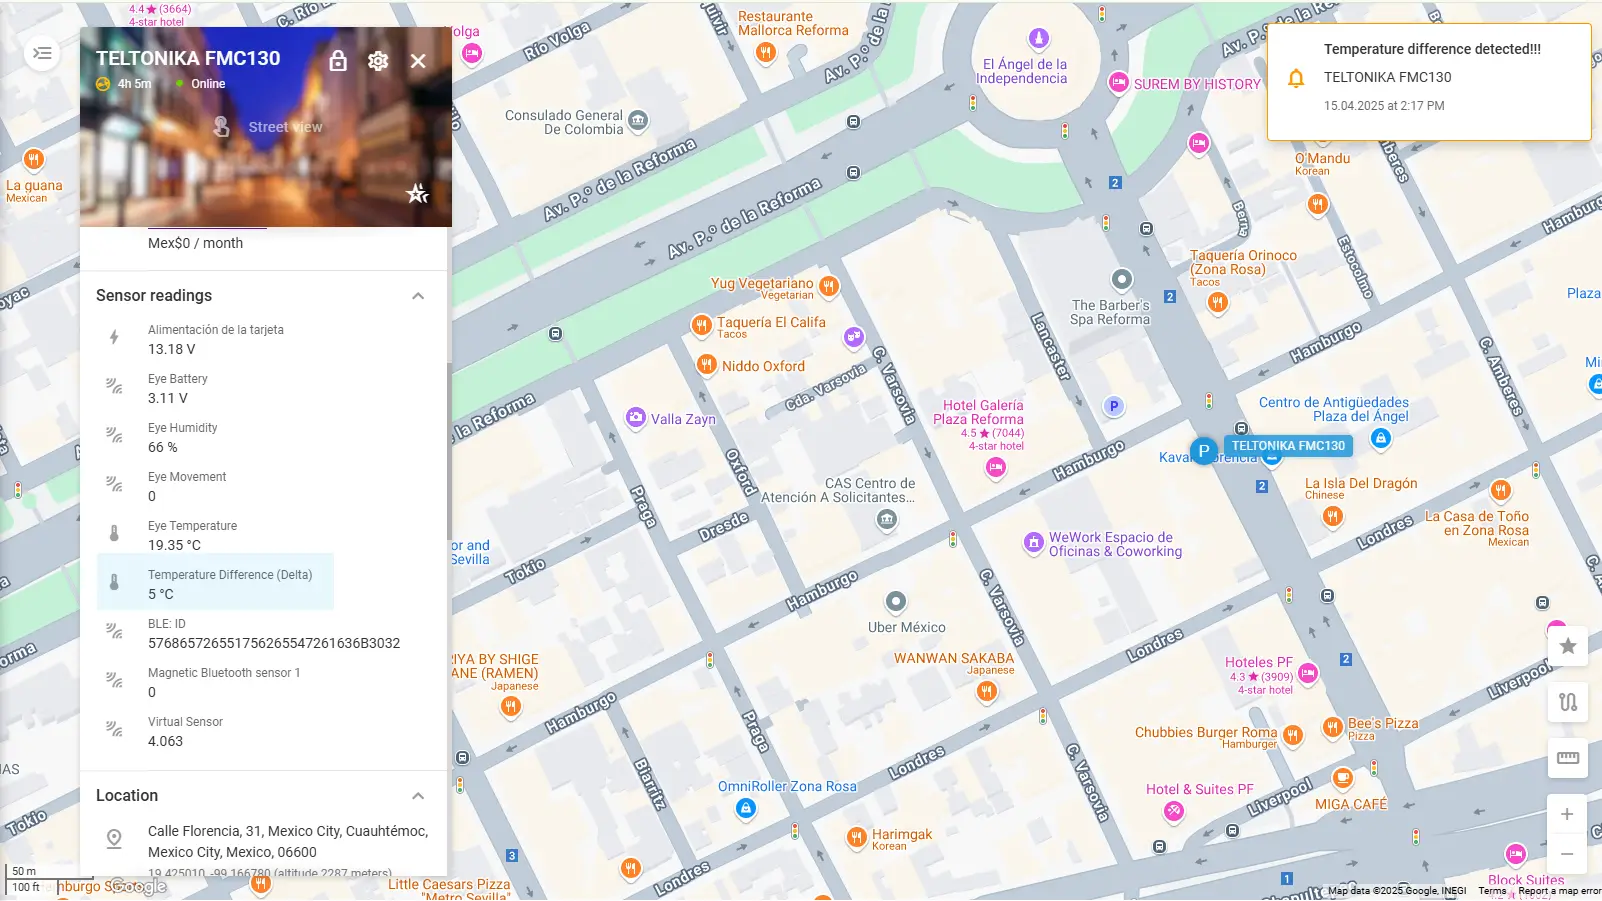Click the notification bell icon
The height and width of the screenshot is (901, 1602).
point(1296,78)
